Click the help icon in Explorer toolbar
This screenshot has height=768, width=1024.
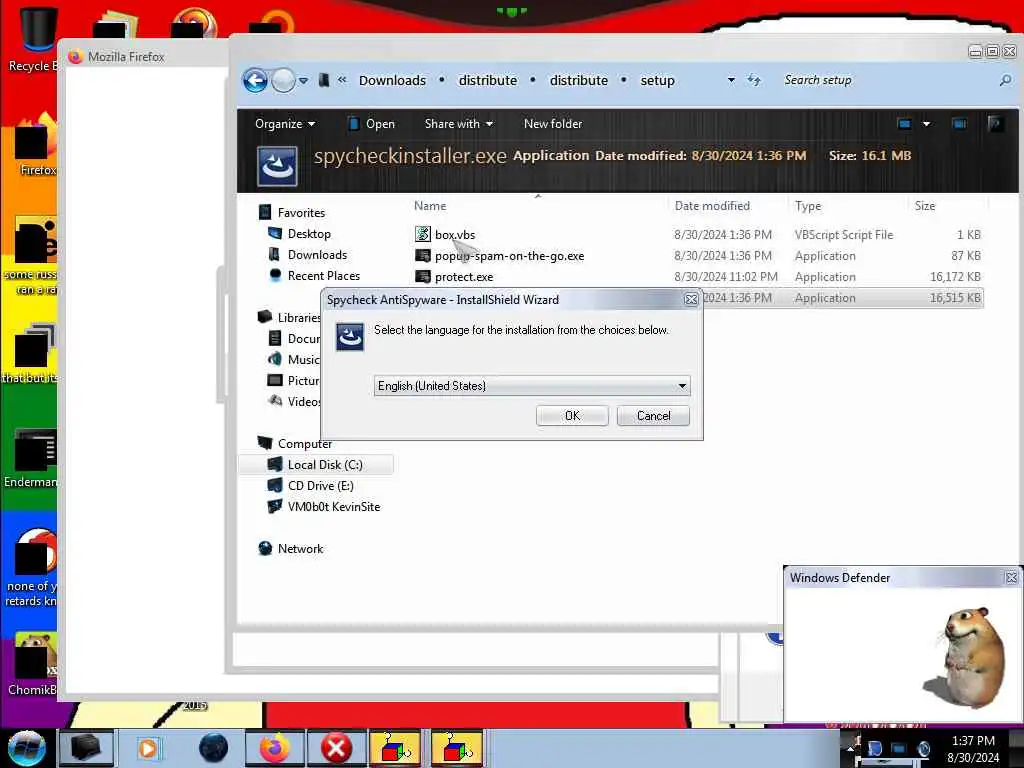tap(995, 123)
